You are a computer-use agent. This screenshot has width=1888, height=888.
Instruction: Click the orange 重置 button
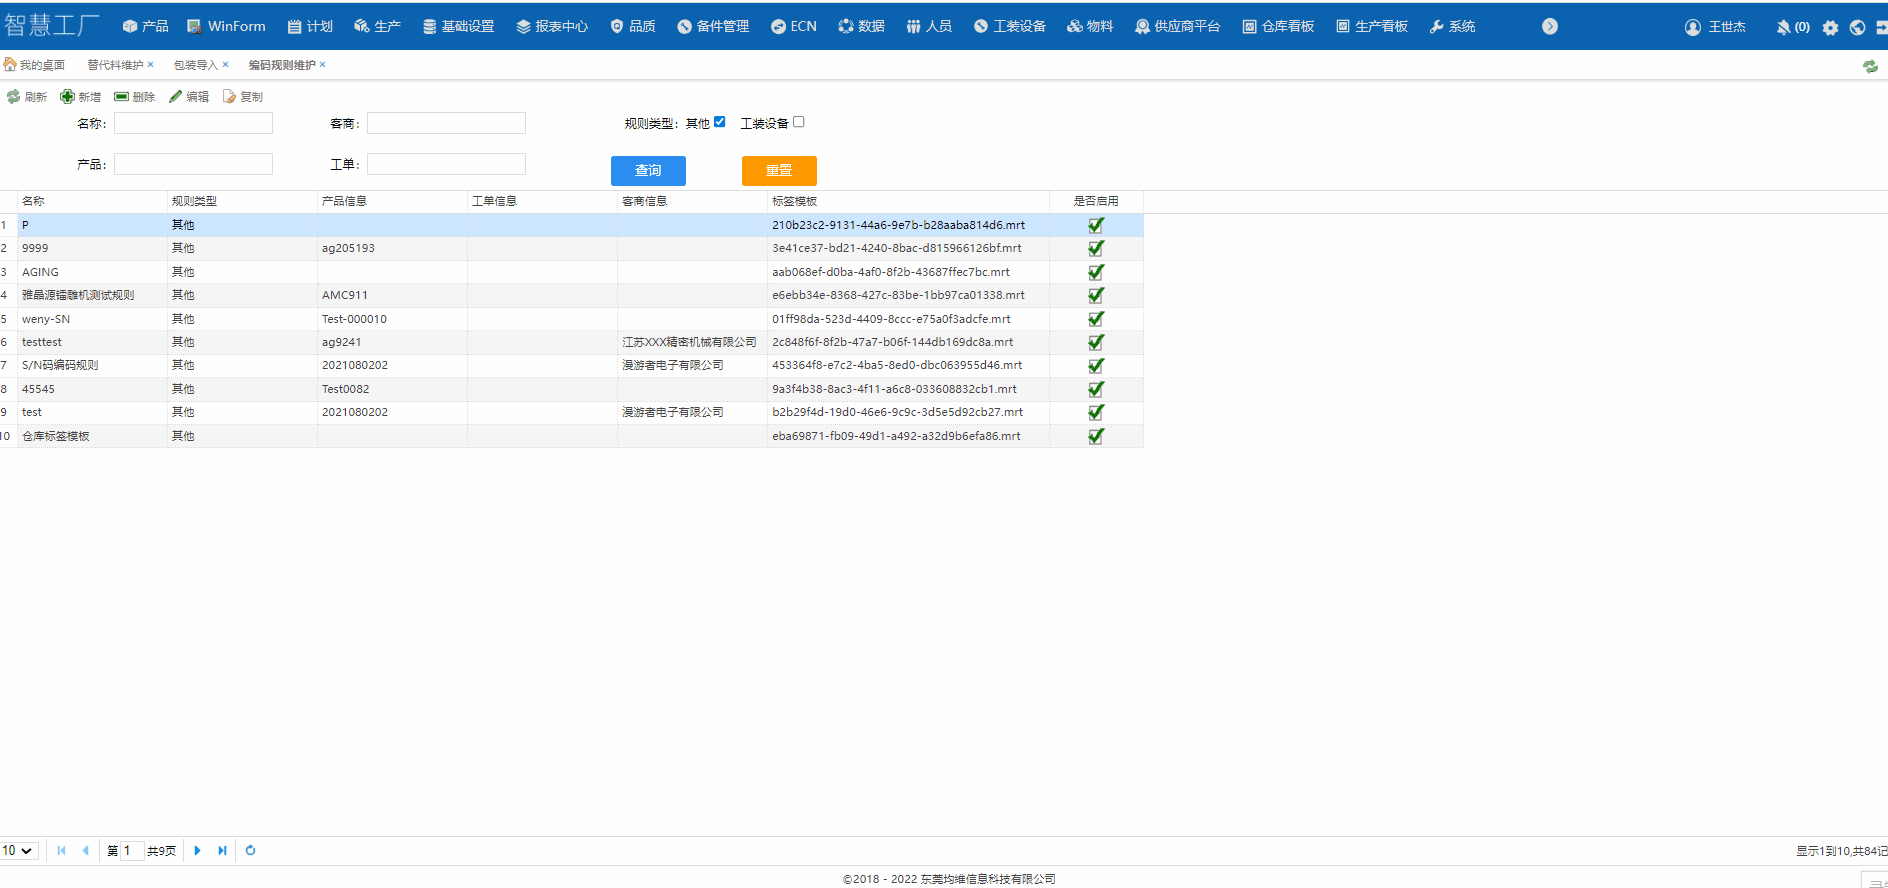(x=779, y=171)
